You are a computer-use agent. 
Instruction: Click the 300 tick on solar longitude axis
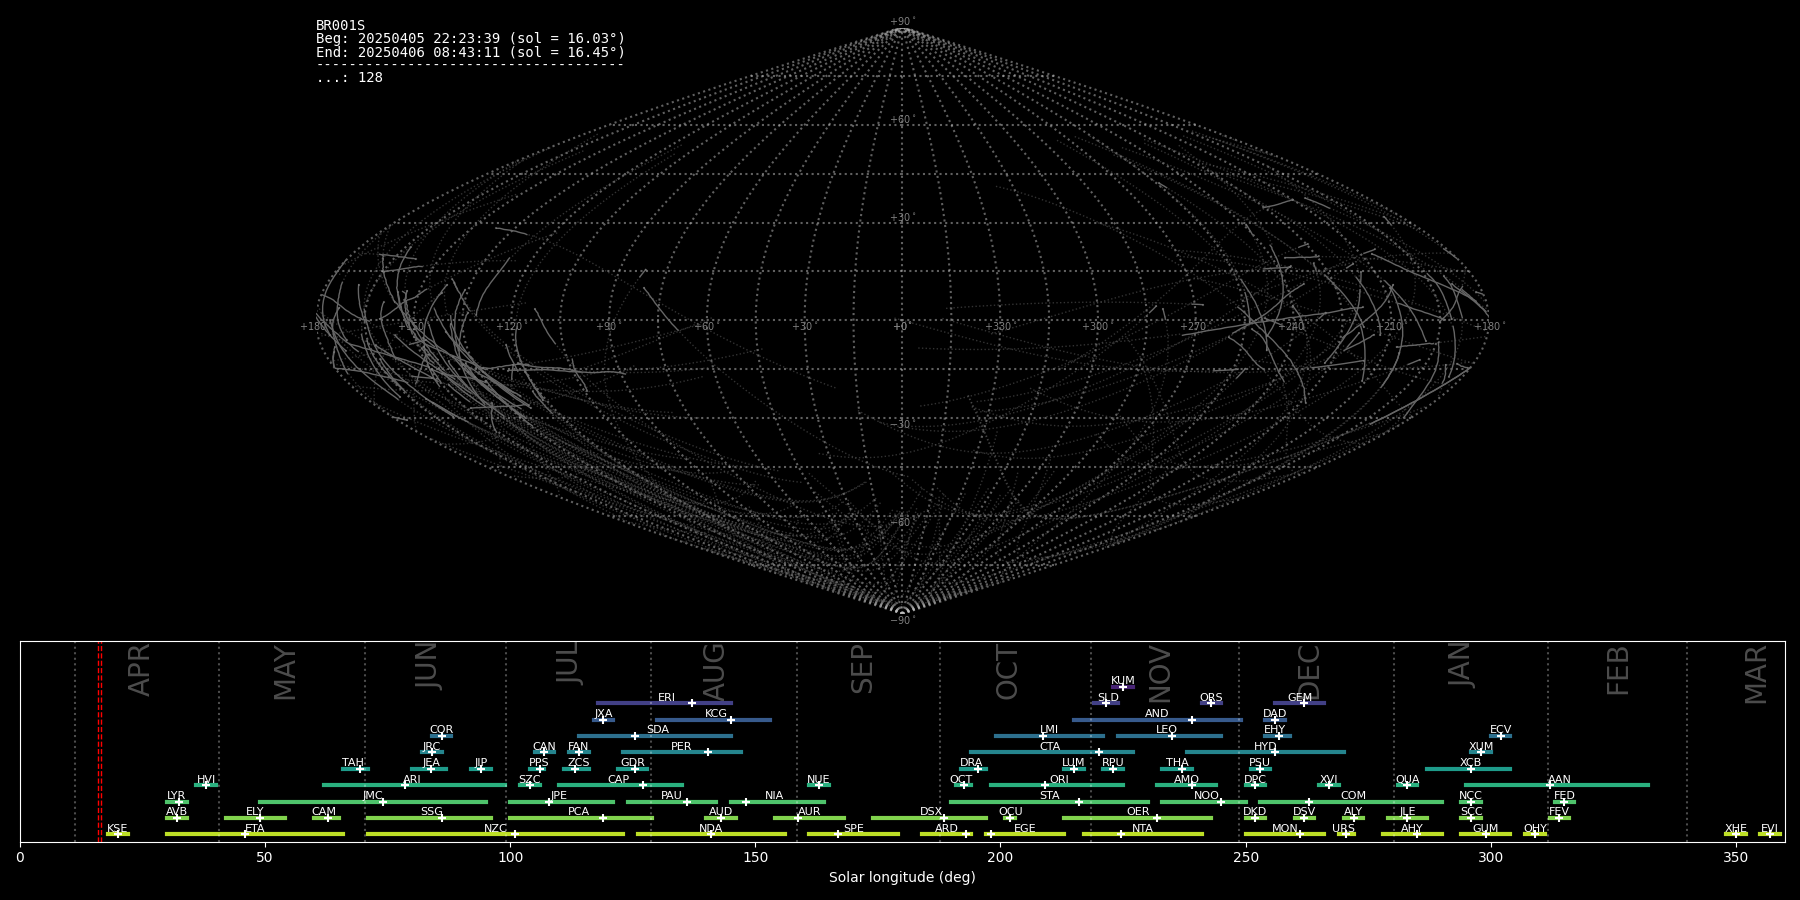pyautogui.click(x=1490, y=857)
